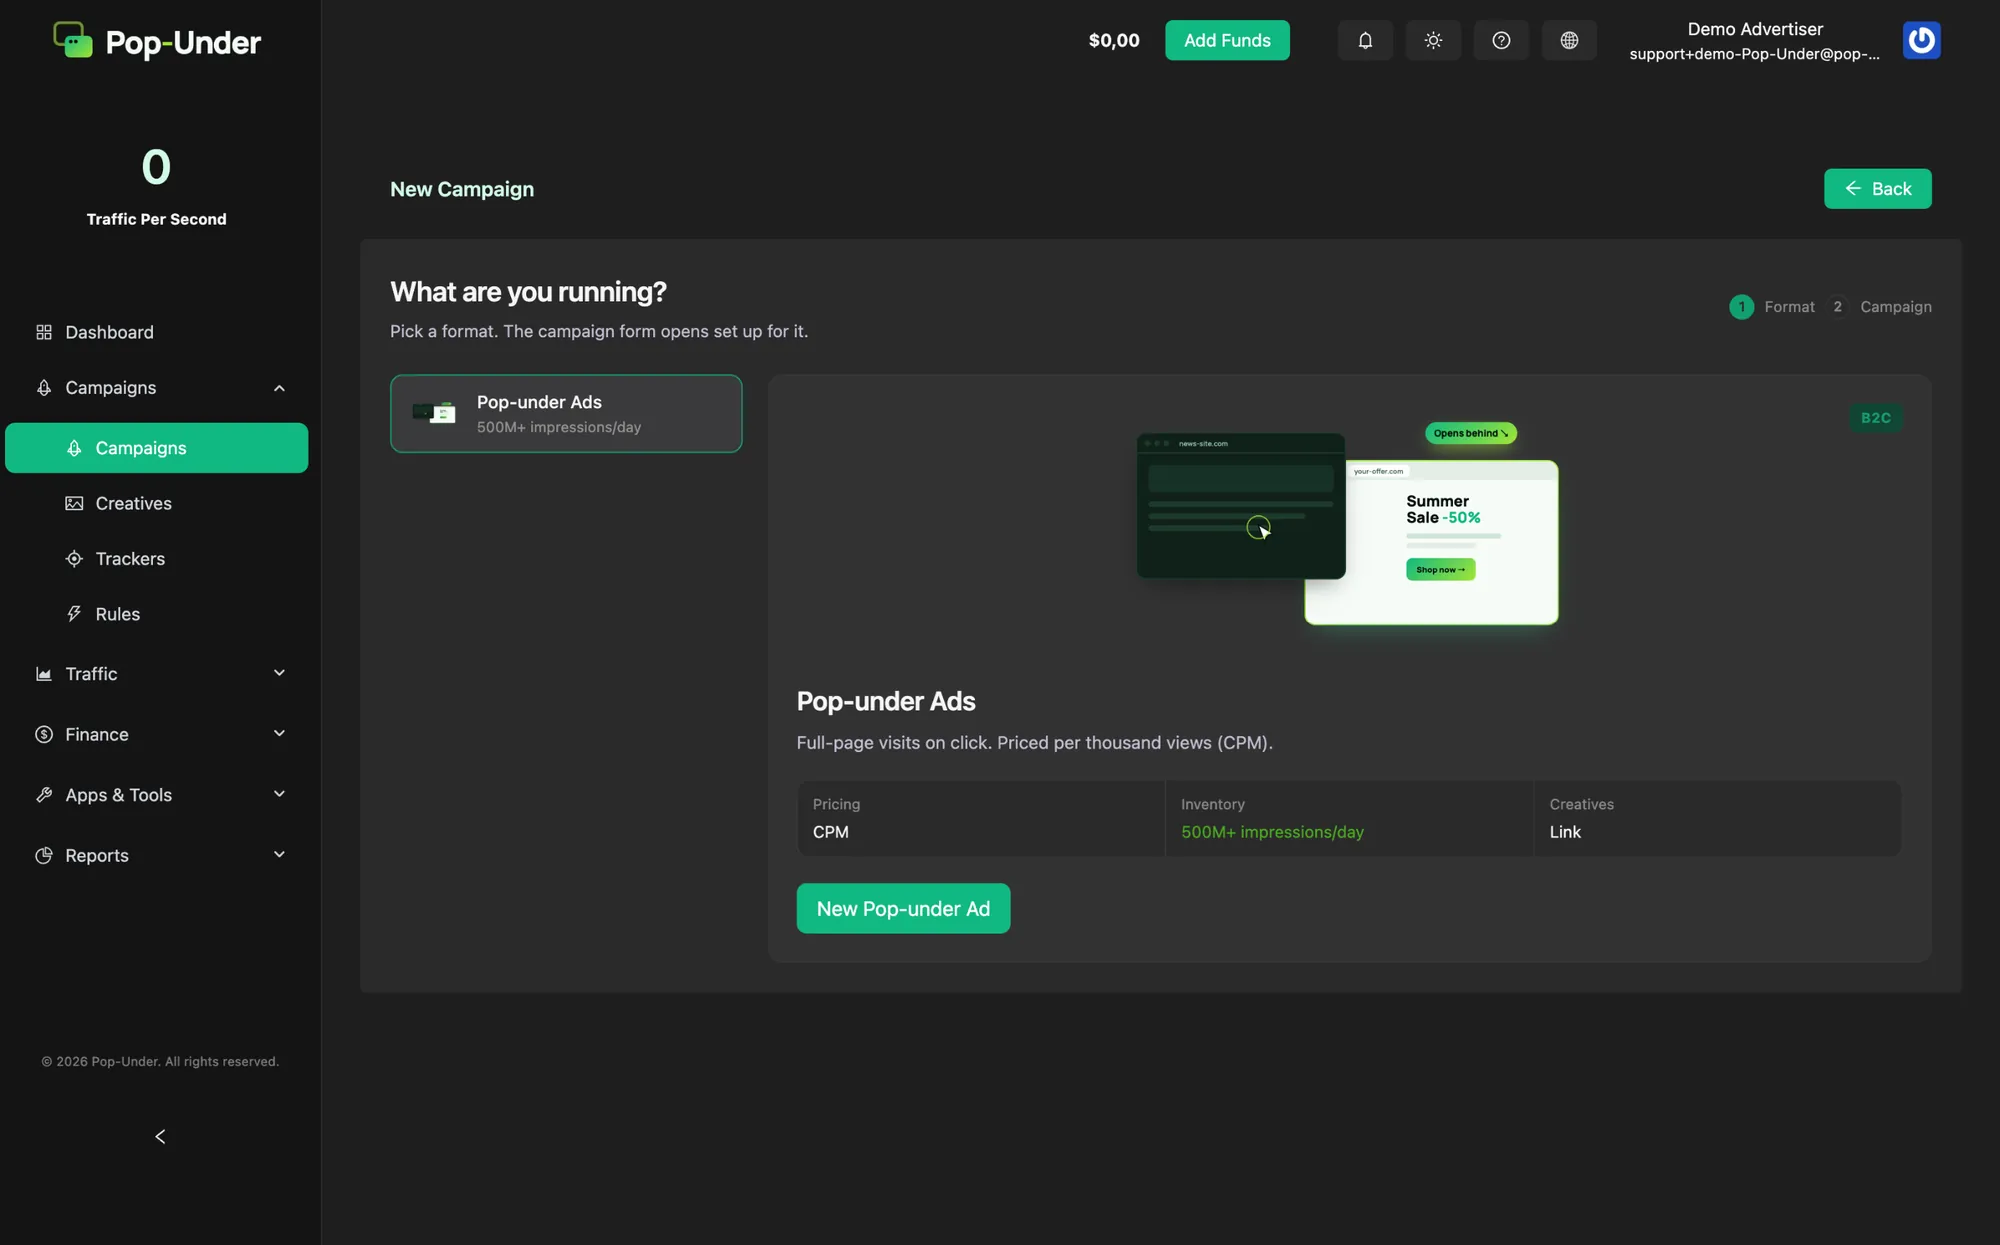
Task: Open the Creatives menu item
Action: [x=157, y=503]
